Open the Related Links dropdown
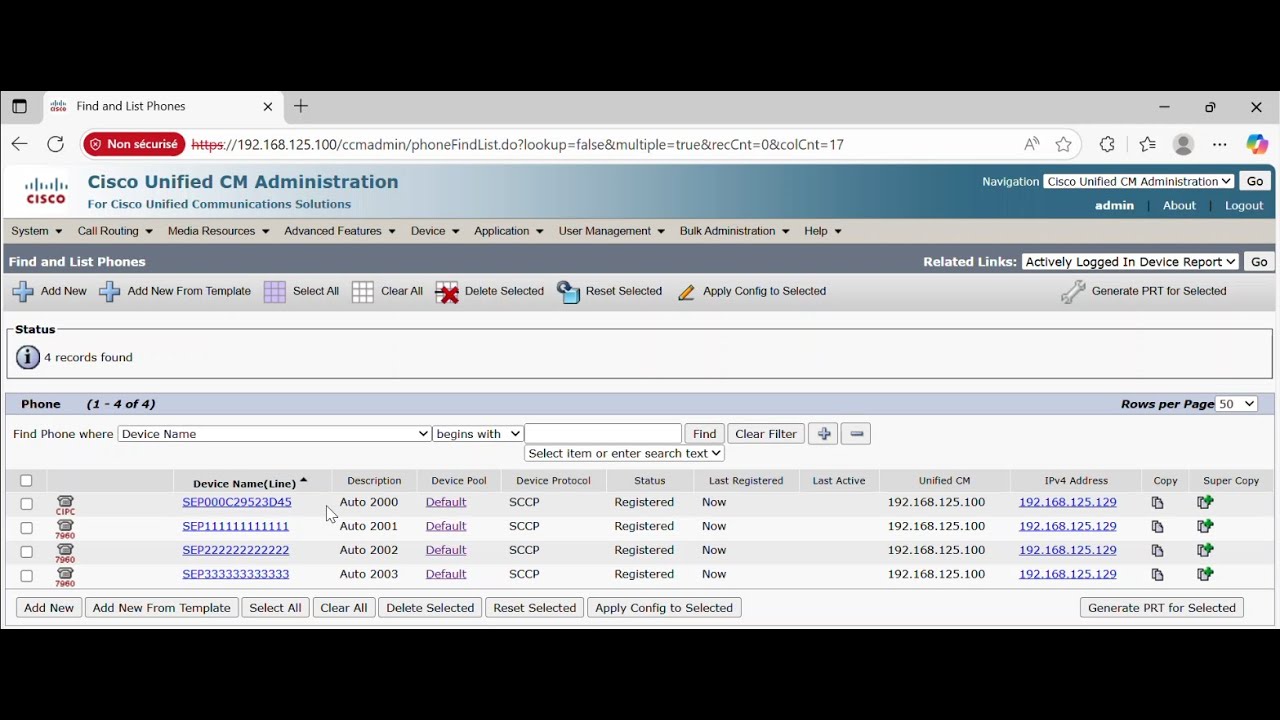 coord(1131,262)
